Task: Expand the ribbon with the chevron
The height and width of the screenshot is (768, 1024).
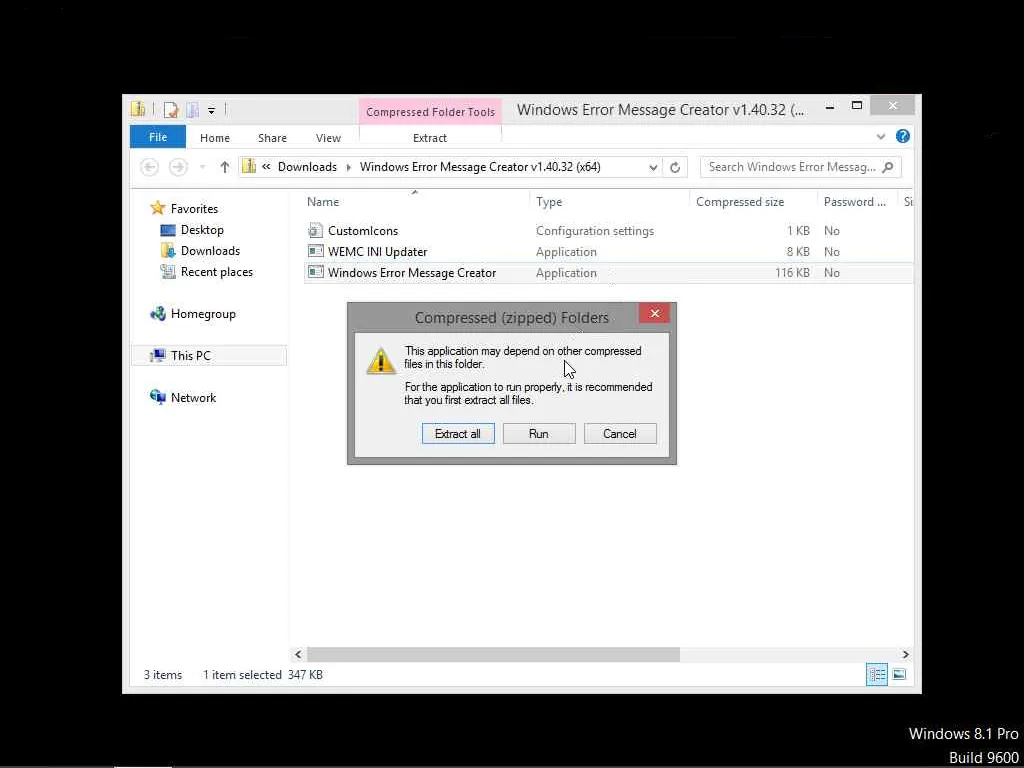Action: [880, 136]
